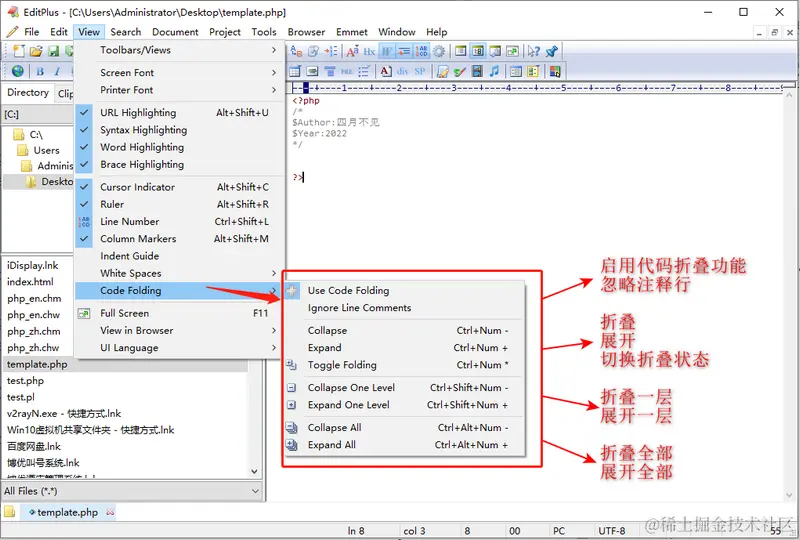This screenshot has width=800, height=540.
Task: Choose Expand One Level
Action: (x=405, y=405)
